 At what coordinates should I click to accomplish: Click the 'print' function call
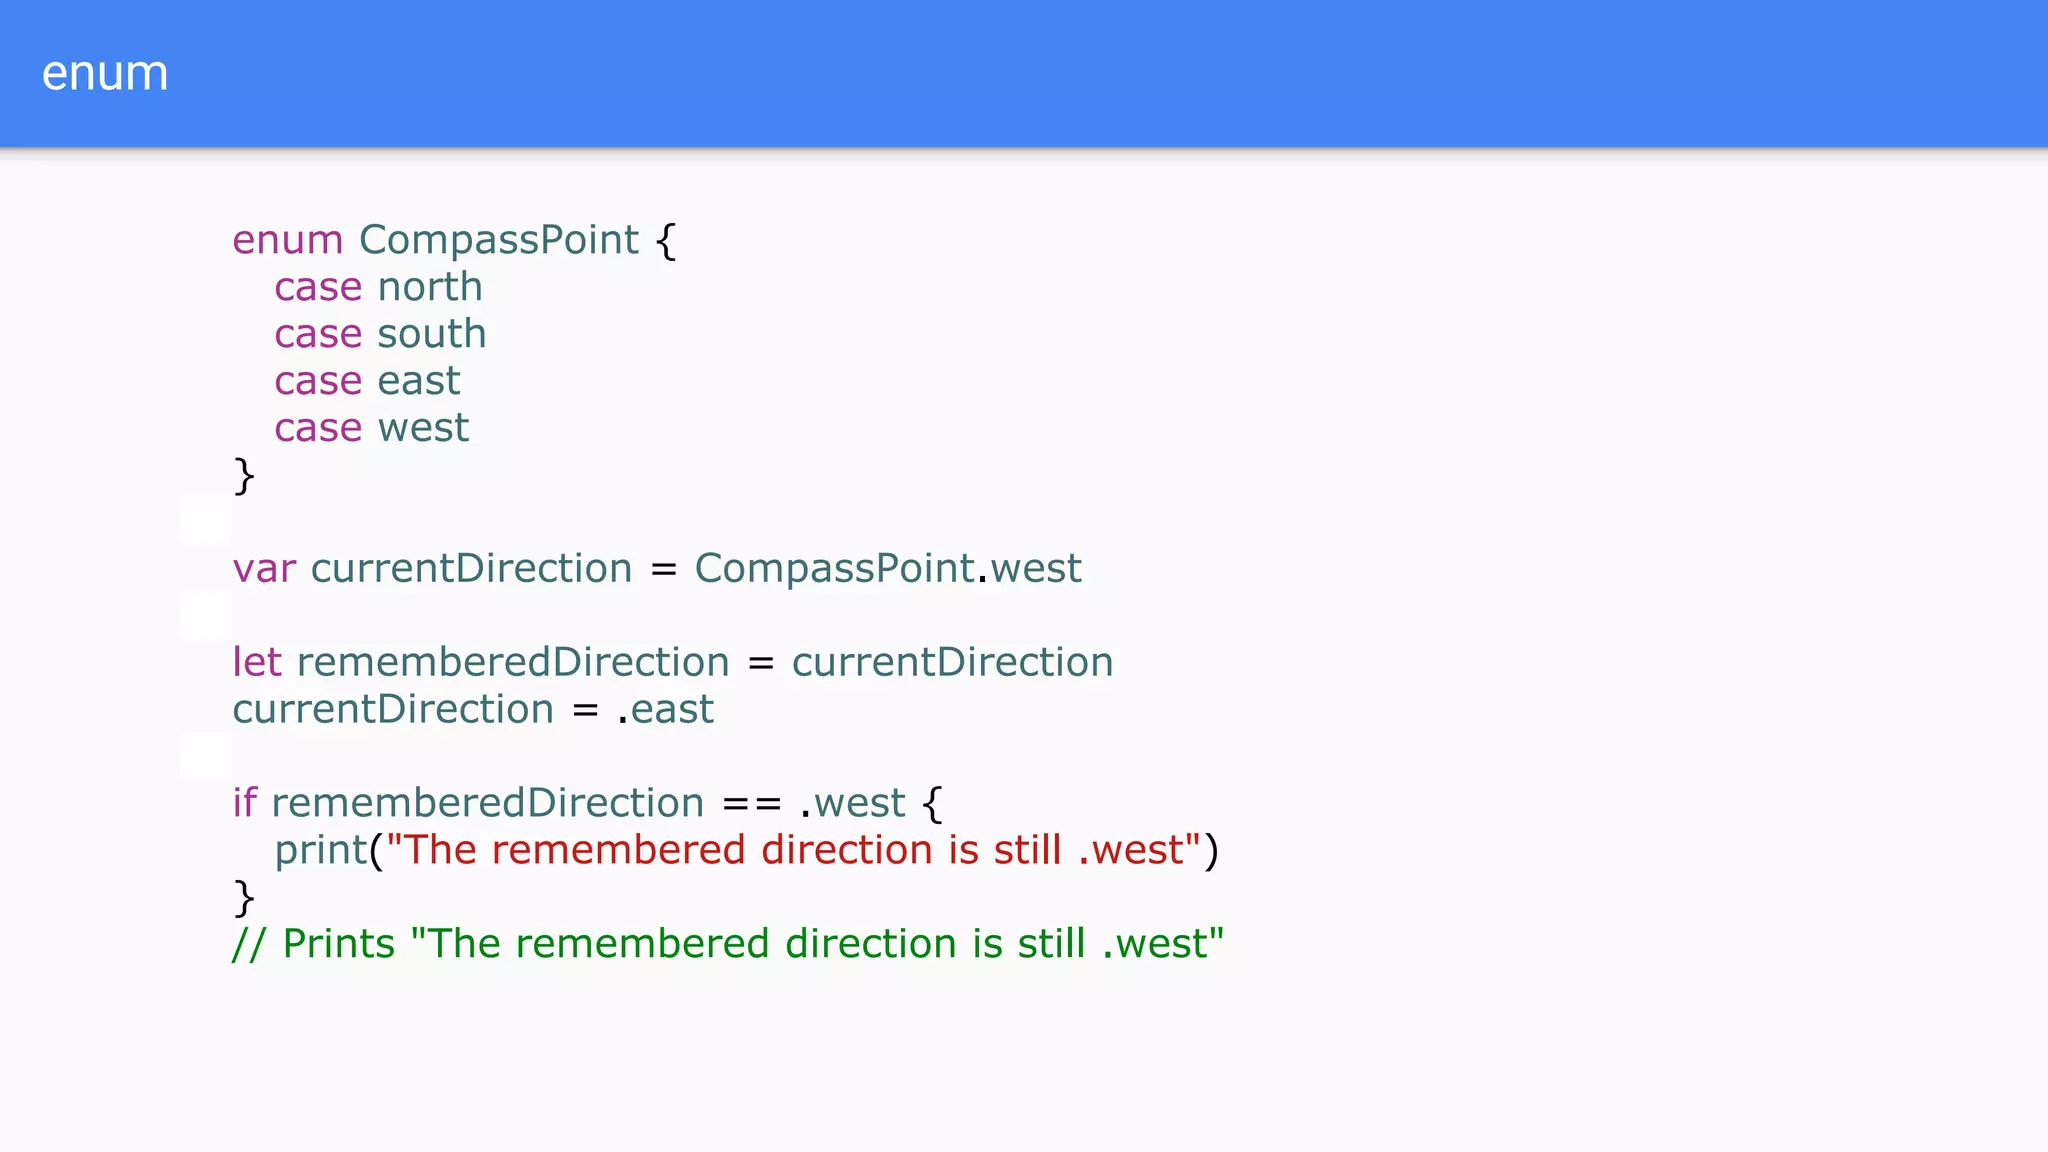(320, 850)
